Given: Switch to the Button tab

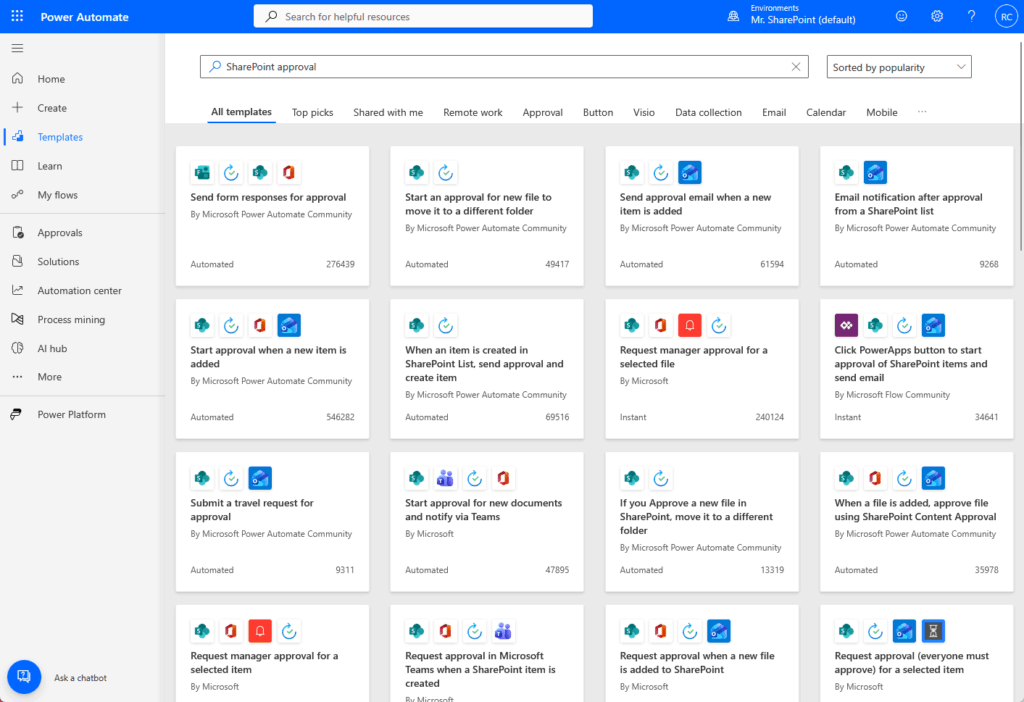Looking at the screenshot, I should [598, 112].
